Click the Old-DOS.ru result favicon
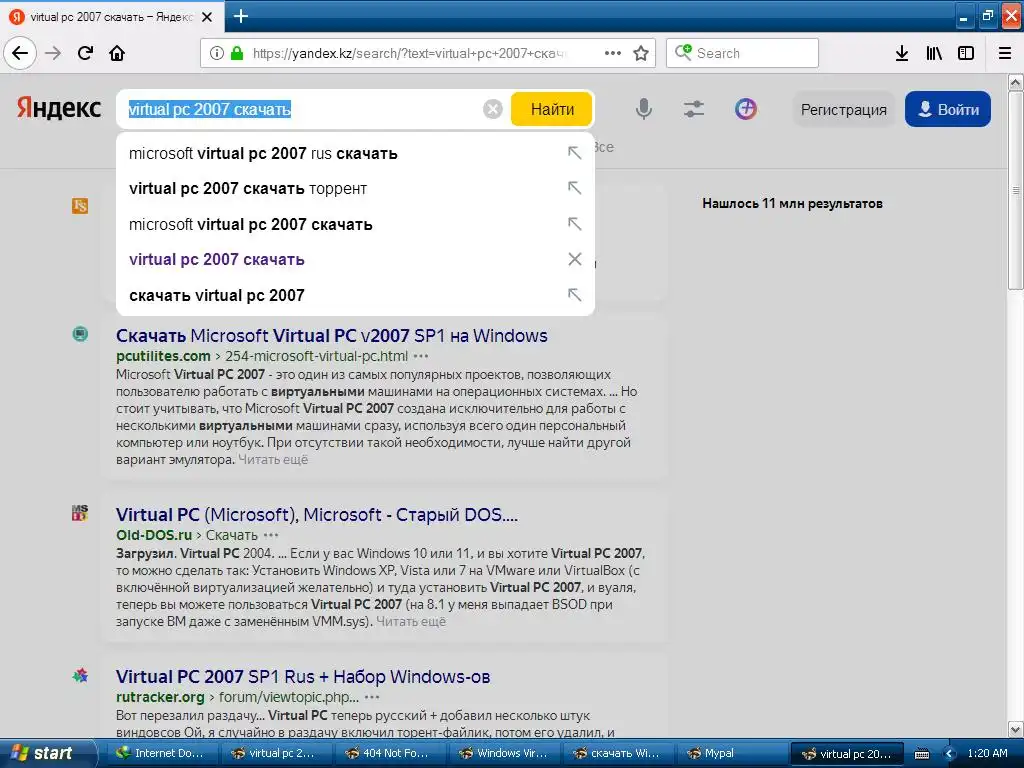This screenshot has width=1024, height=768. pyautogui.click(x=80, y=513)
